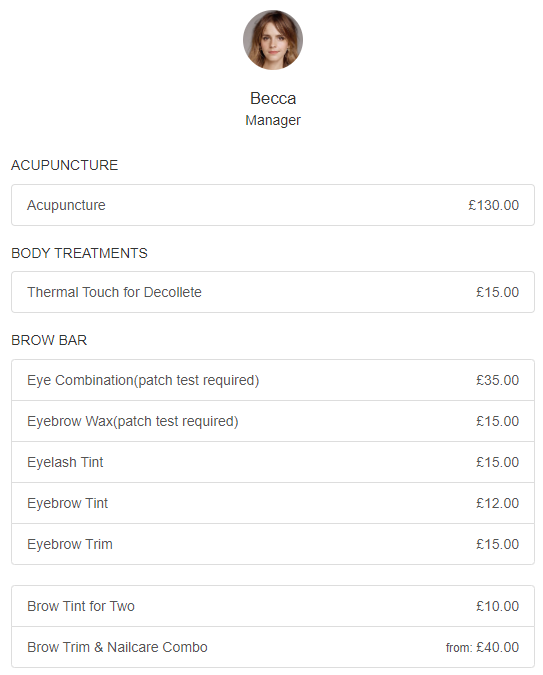
Task: Click the £35.00 Eye Combination price
Action: point(497,380)
